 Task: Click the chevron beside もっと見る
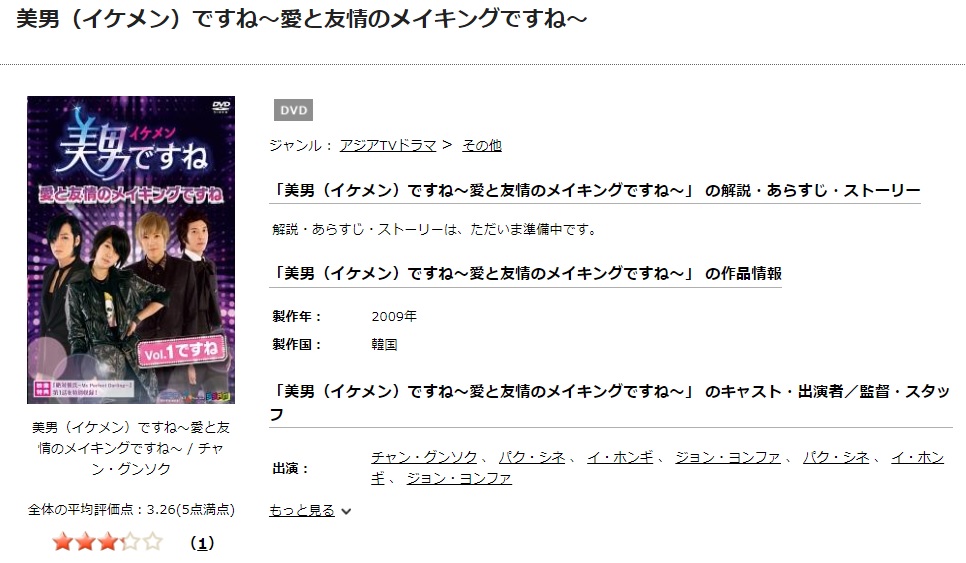(346, 511)
